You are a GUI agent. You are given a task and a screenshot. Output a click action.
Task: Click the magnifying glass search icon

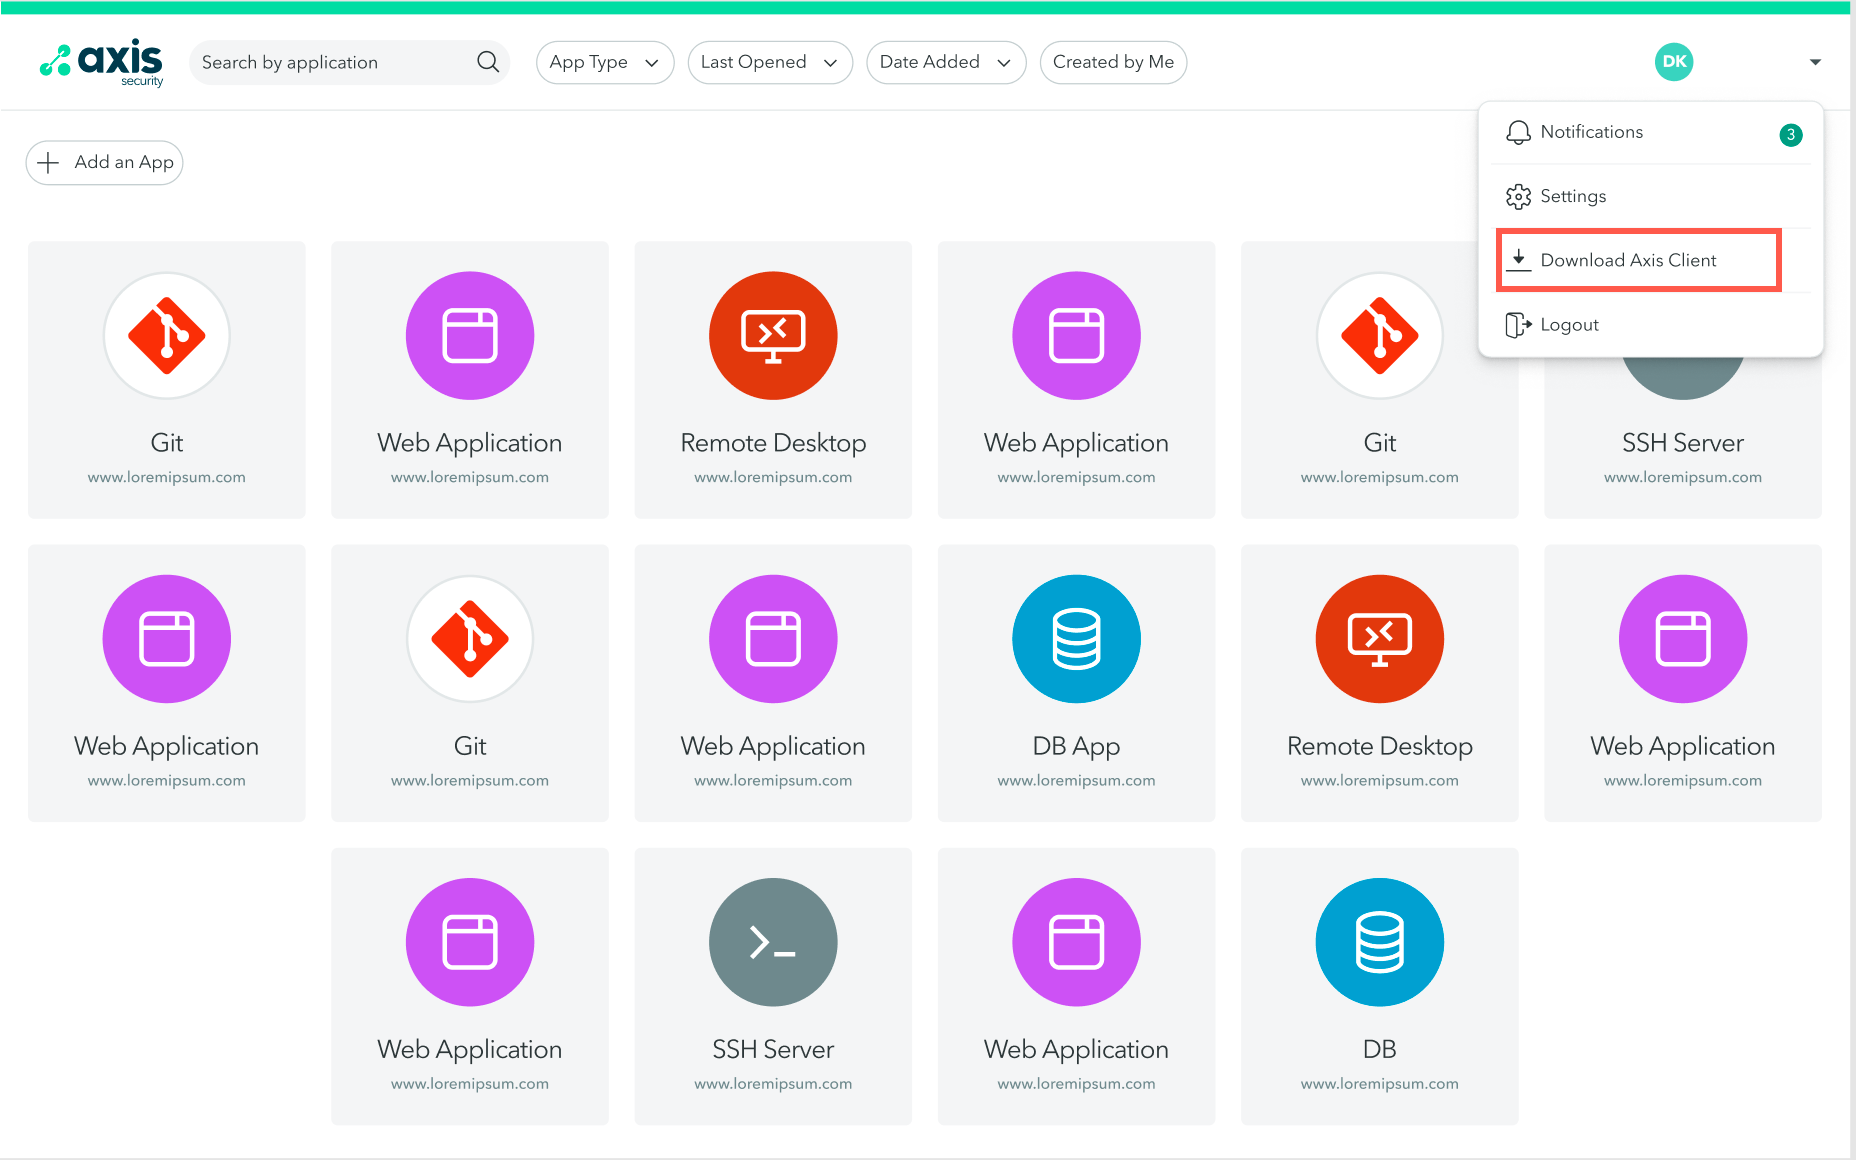click(488, 62)
